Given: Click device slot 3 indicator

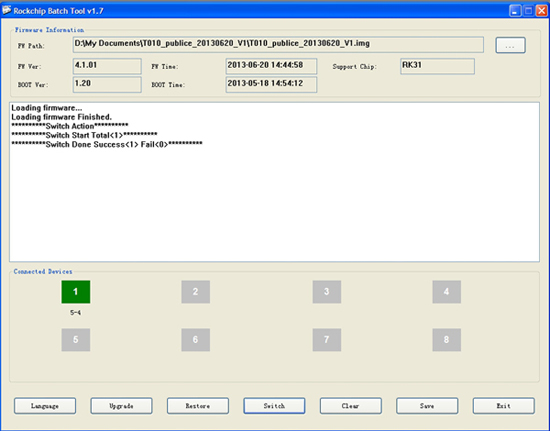Looking at the screenshot, I should (327, 292).
